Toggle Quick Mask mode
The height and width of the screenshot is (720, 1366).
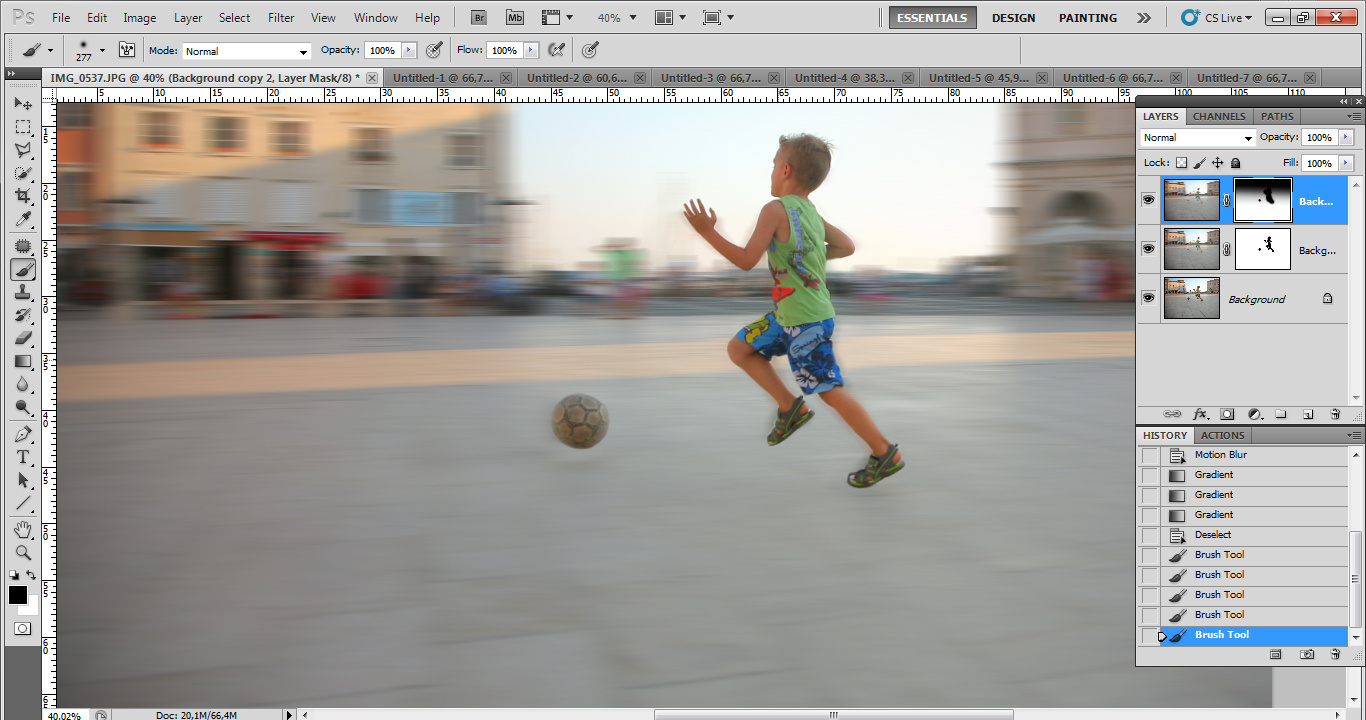(22, 629)
